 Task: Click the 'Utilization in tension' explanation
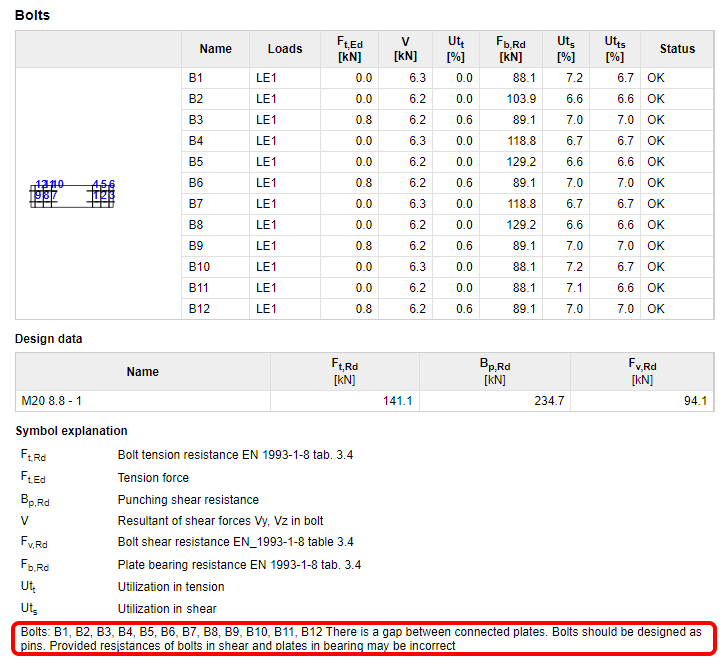pos(171,587)
